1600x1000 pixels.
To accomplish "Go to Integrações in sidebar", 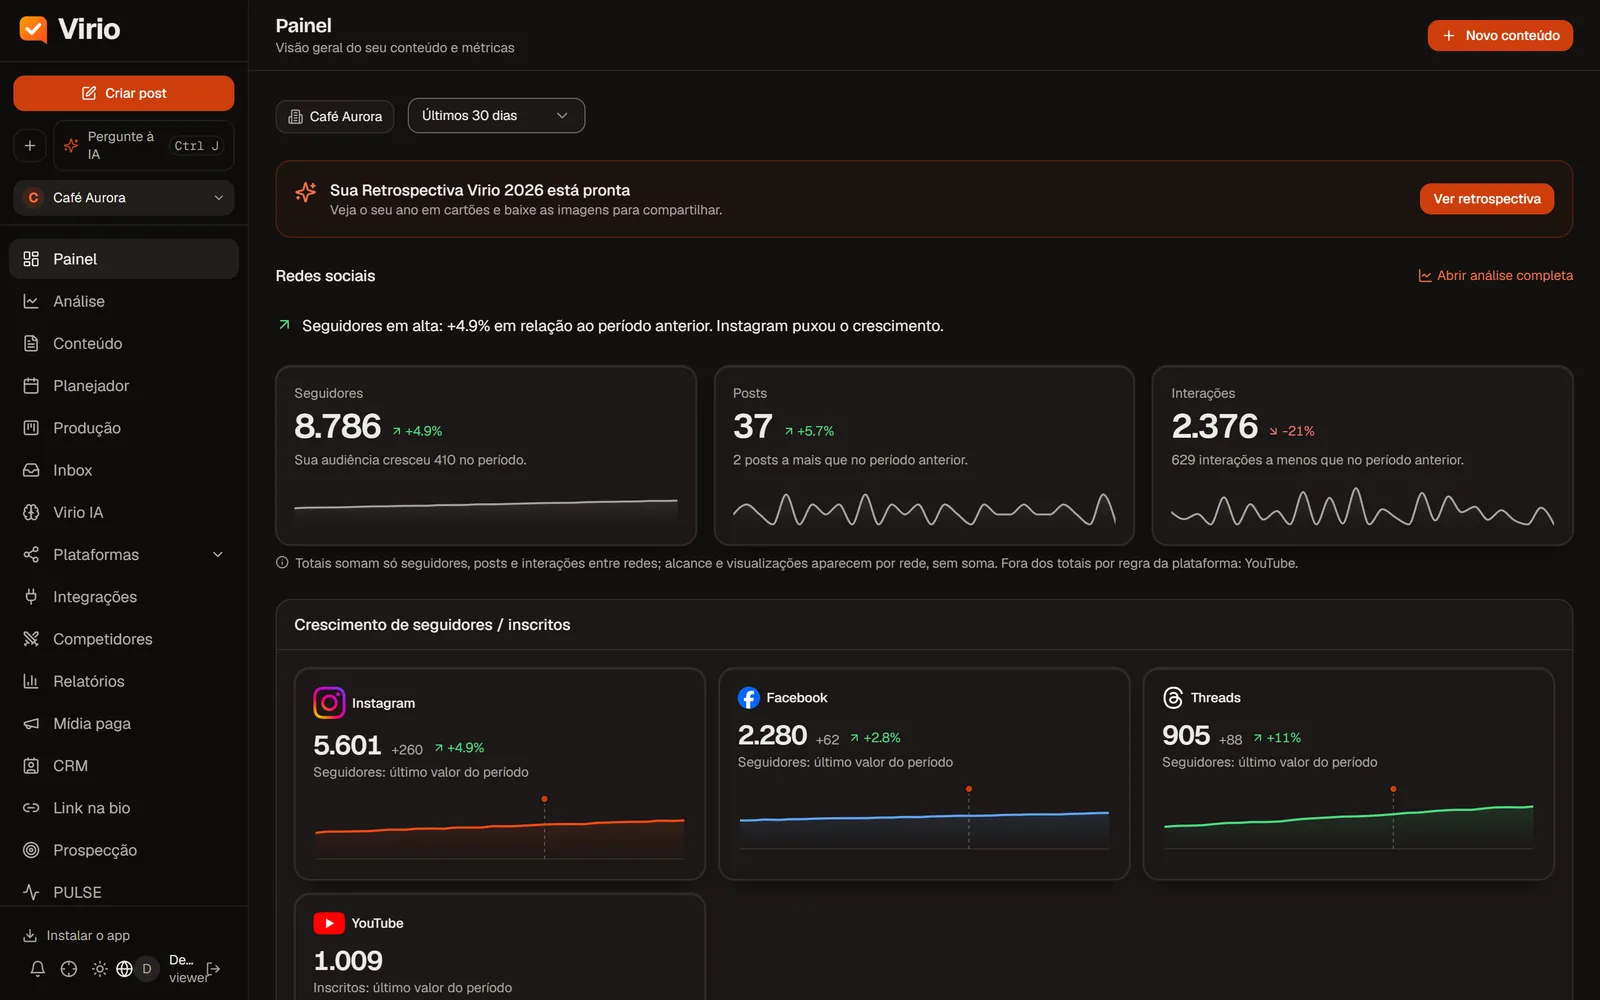I will point(124,597).
